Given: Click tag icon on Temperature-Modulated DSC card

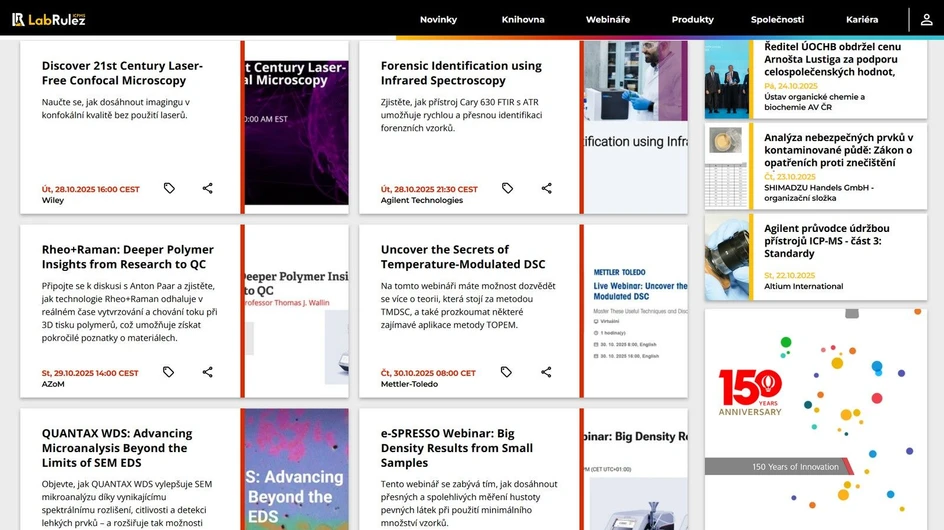Looking at the screenshot, I should pyautogui.click(x=506, y=372).
